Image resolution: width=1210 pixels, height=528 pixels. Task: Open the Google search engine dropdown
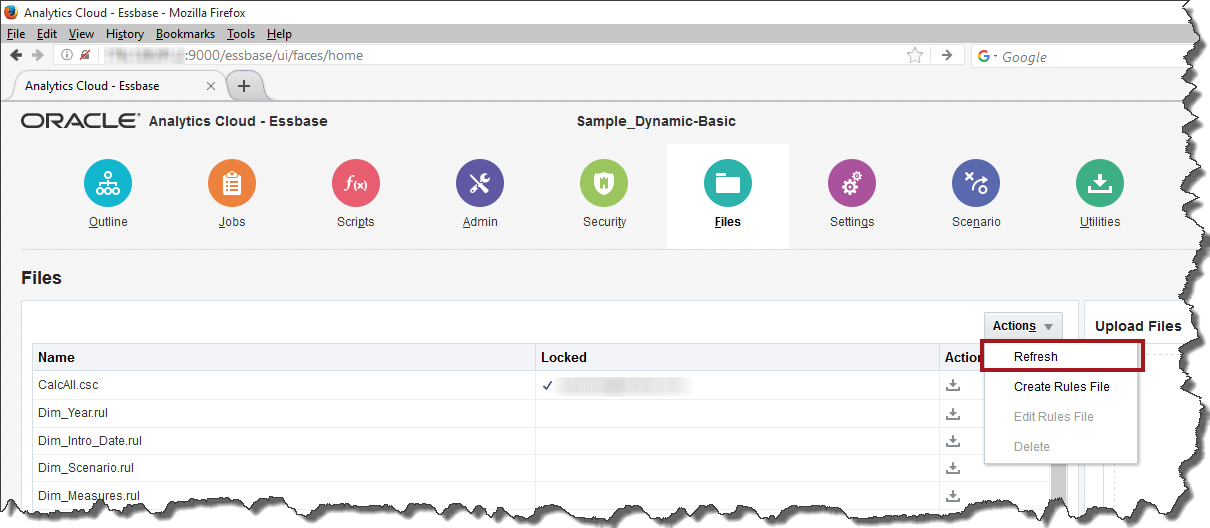[988, 56]
